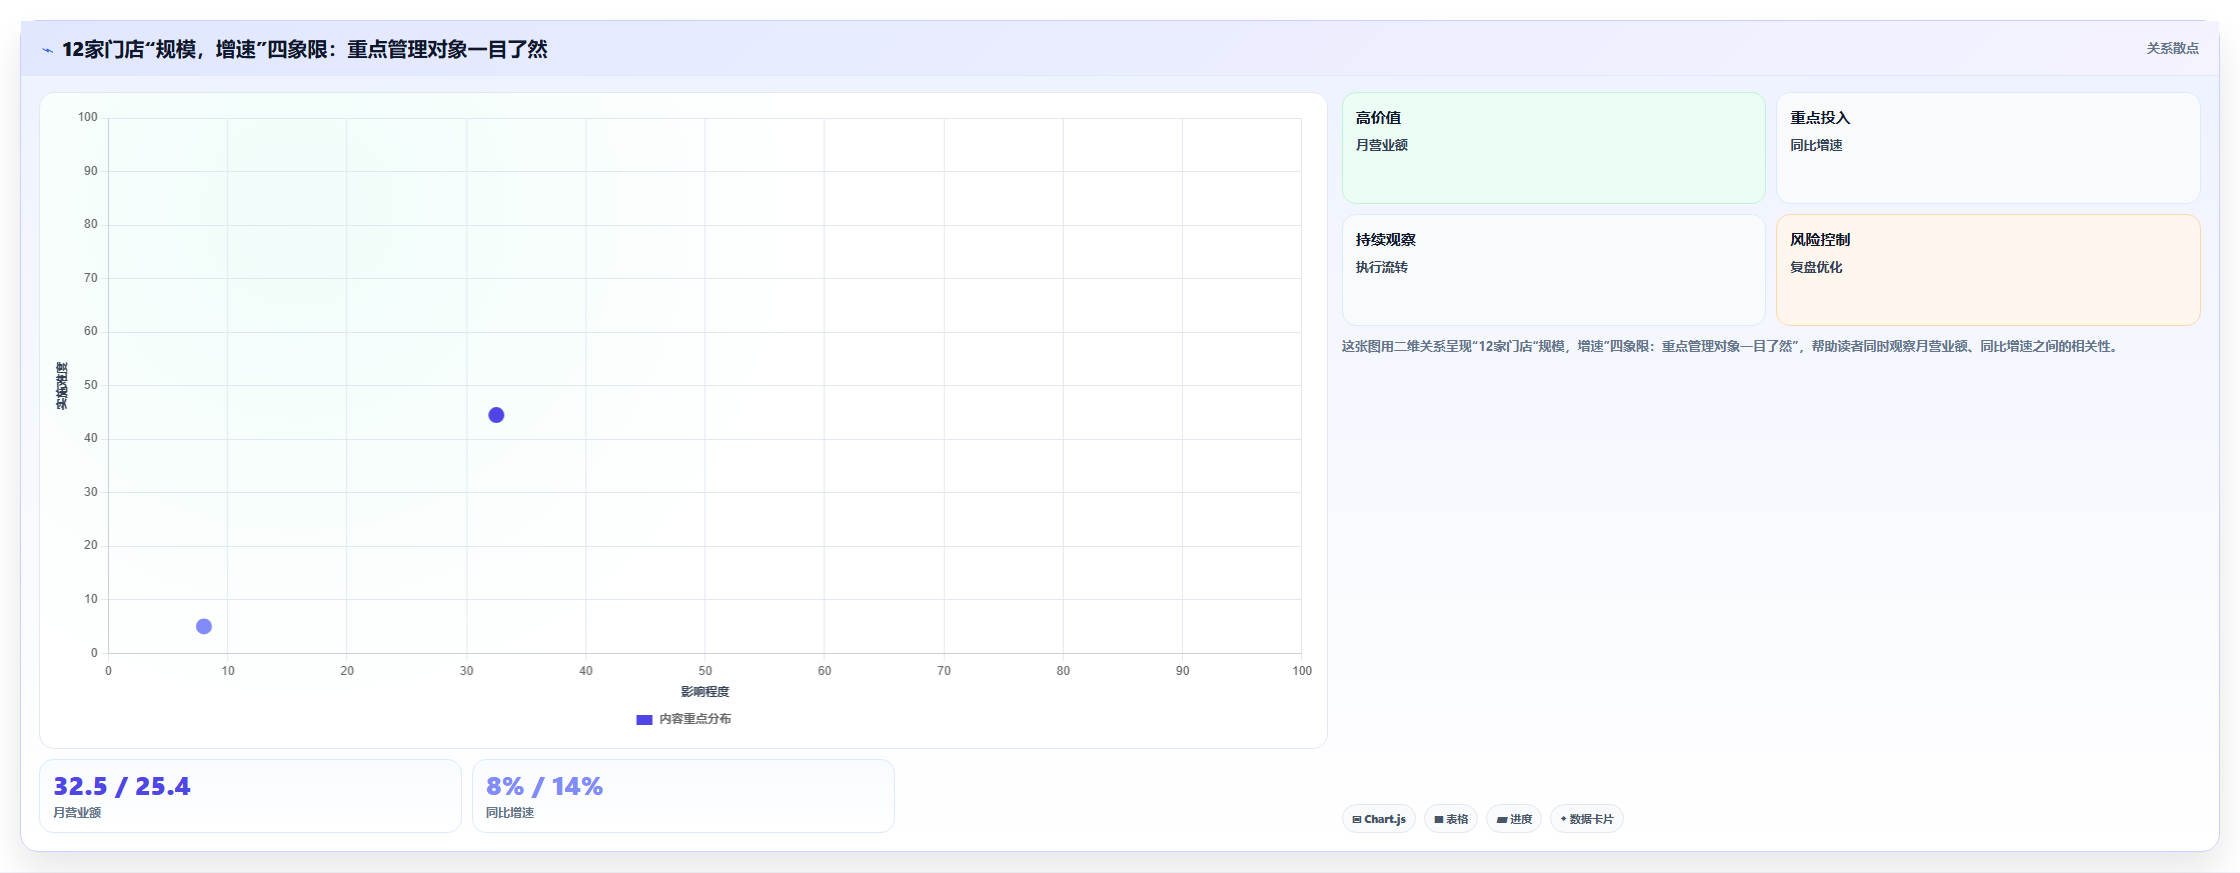Click the y-axis tick label 40
This screenshot has width=2240, height=873.
coord(91,438)
